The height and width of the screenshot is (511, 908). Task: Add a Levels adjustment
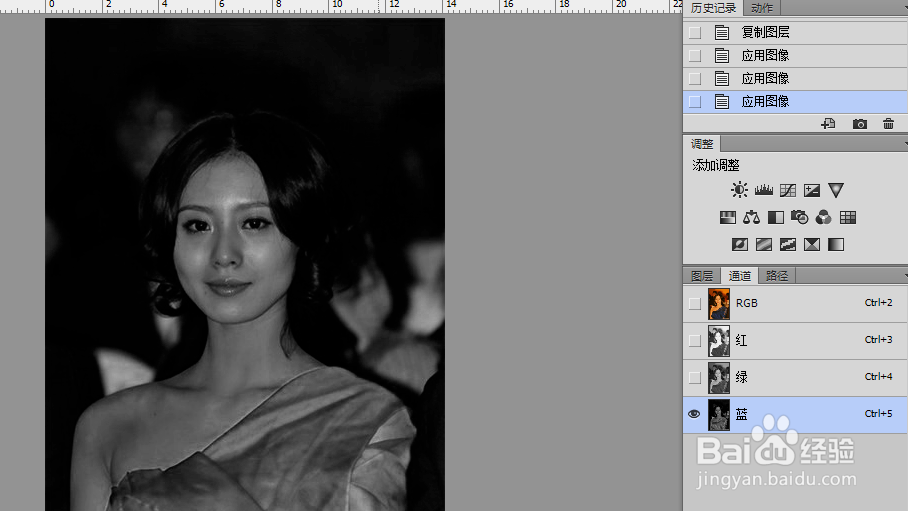click(764, 190)
